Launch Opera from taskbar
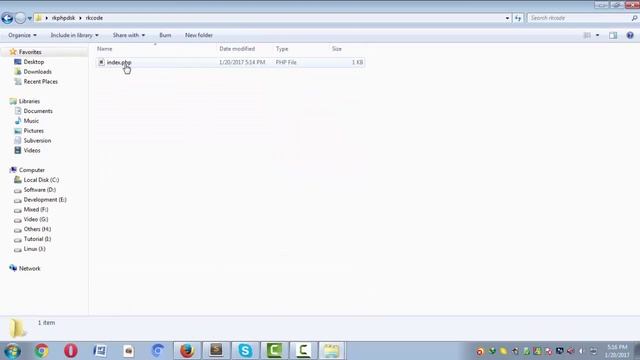 (71, 351)
